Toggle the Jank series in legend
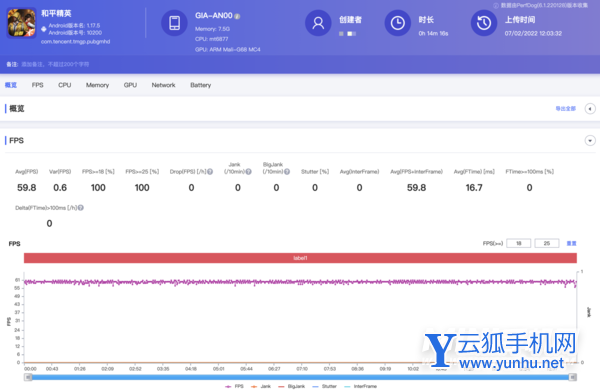The image size is (600, 390). coord(261,386)
